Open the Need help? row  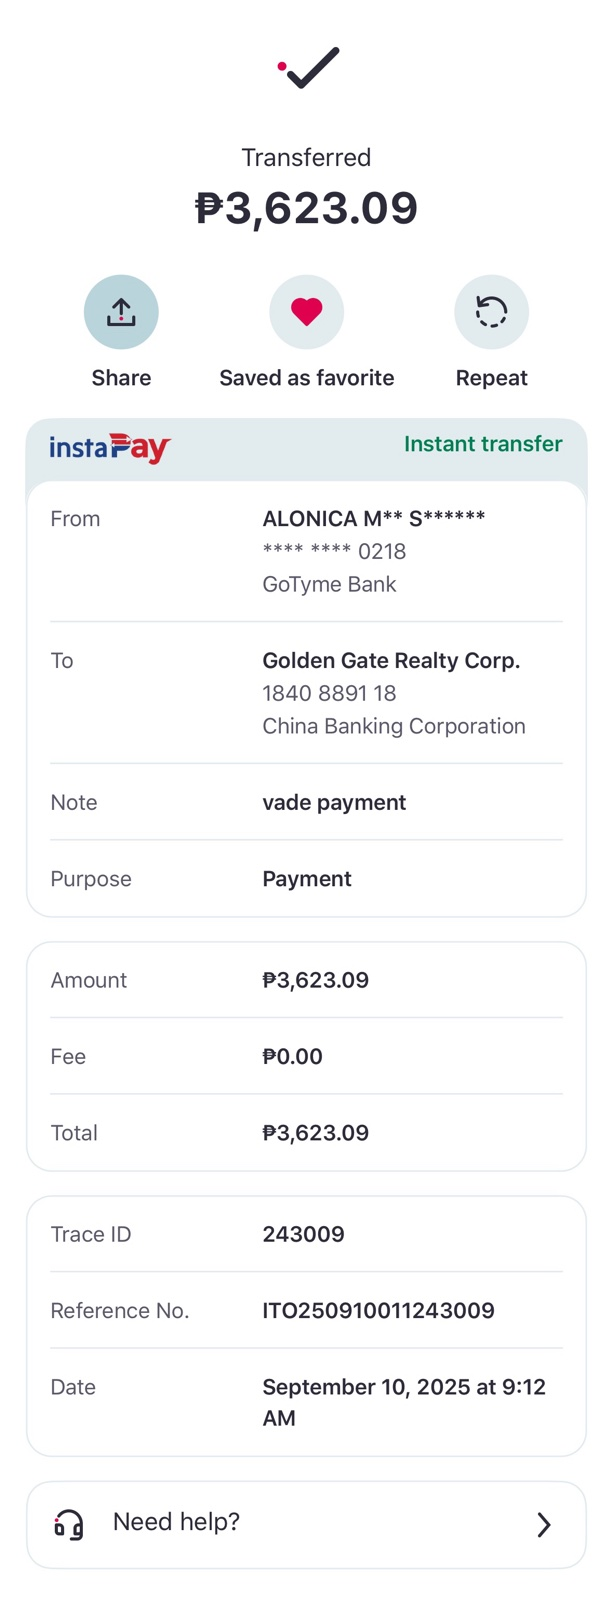(306, 1524)
